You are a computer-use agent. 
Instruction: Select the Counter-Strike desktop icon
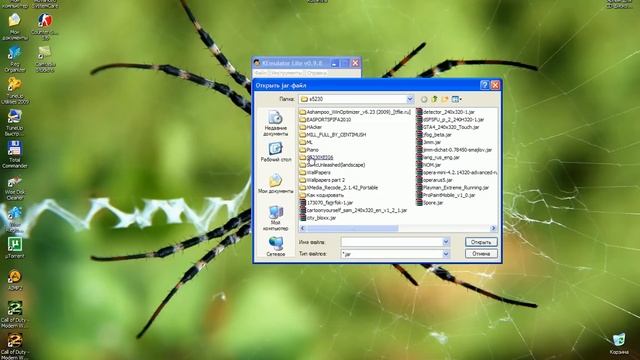(x=44, y=27)
